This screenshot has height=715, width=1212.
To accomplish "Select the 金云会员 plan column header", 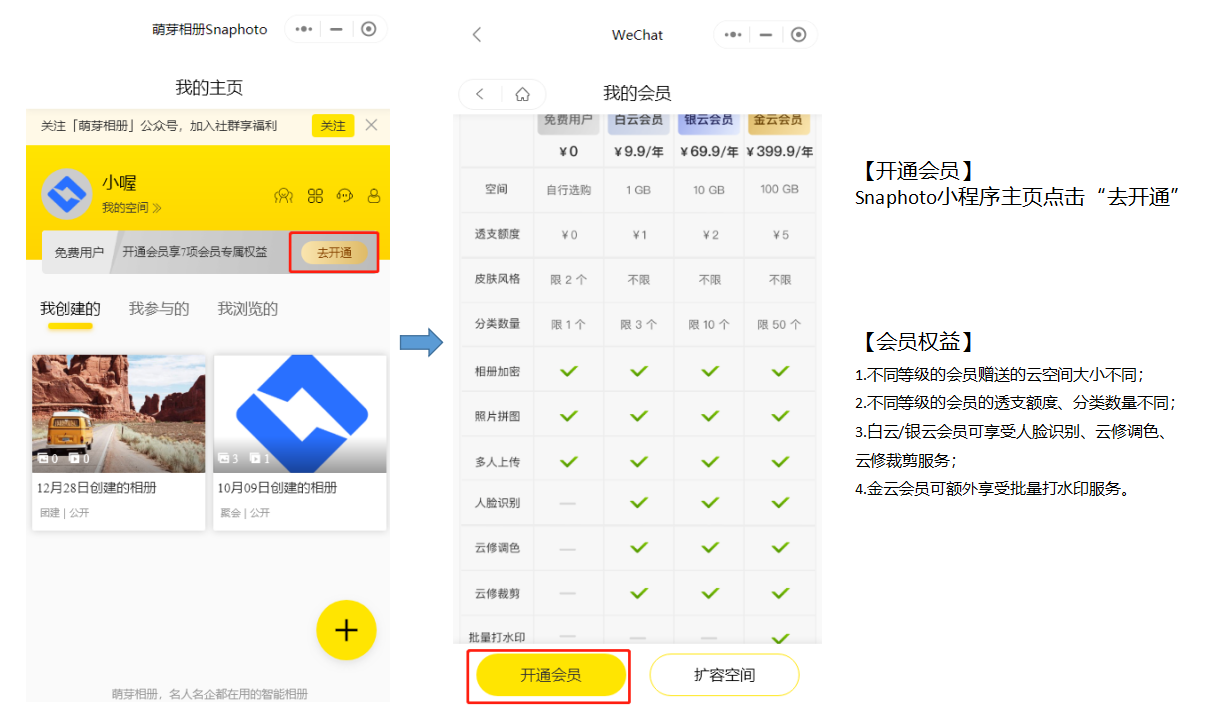I will tap(779, 121).
